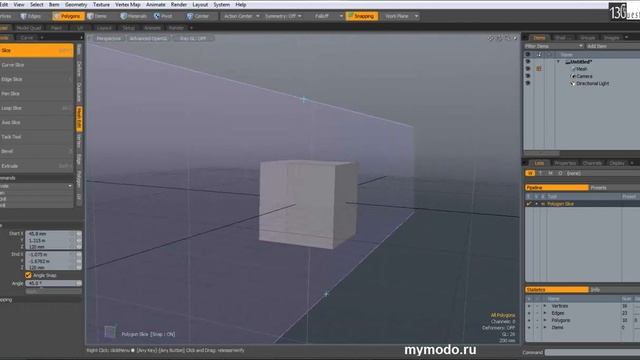Open the Perspective view dropdown
The height and width of the screenshot is (360, 640).
pos(109,38)
